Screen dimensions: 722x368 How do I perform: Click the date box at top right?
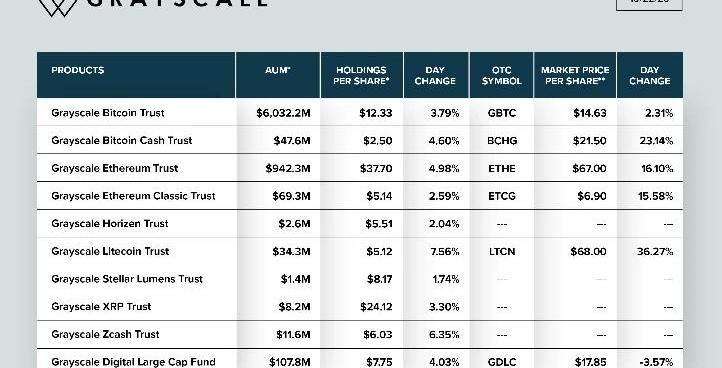(x=649, y=5)
